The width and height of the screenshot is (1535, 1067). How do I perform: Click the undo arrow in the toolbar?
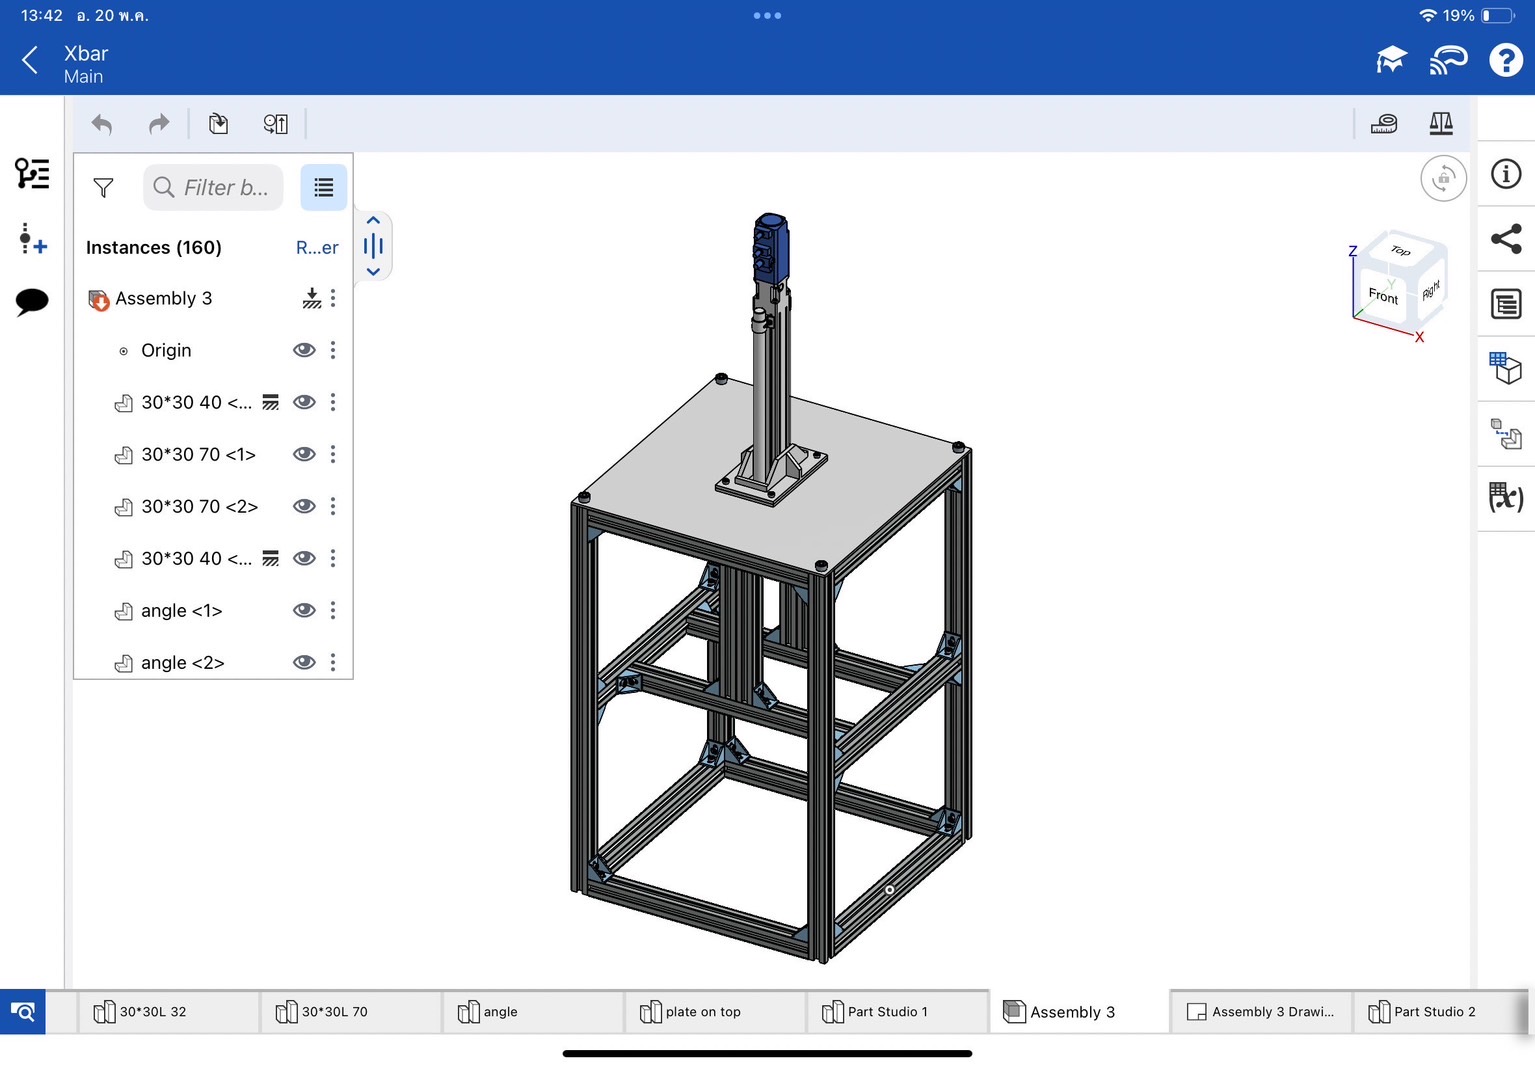coord(102,124)
